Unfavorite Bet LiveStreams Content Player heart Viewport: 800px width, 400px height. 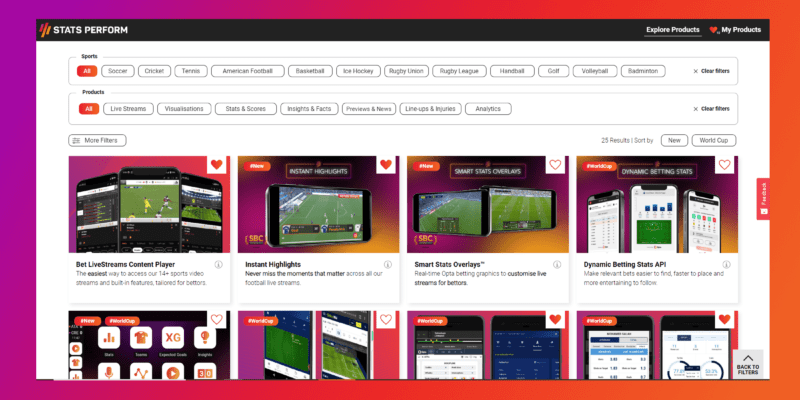pyautogui.click(x=217, y=164)
